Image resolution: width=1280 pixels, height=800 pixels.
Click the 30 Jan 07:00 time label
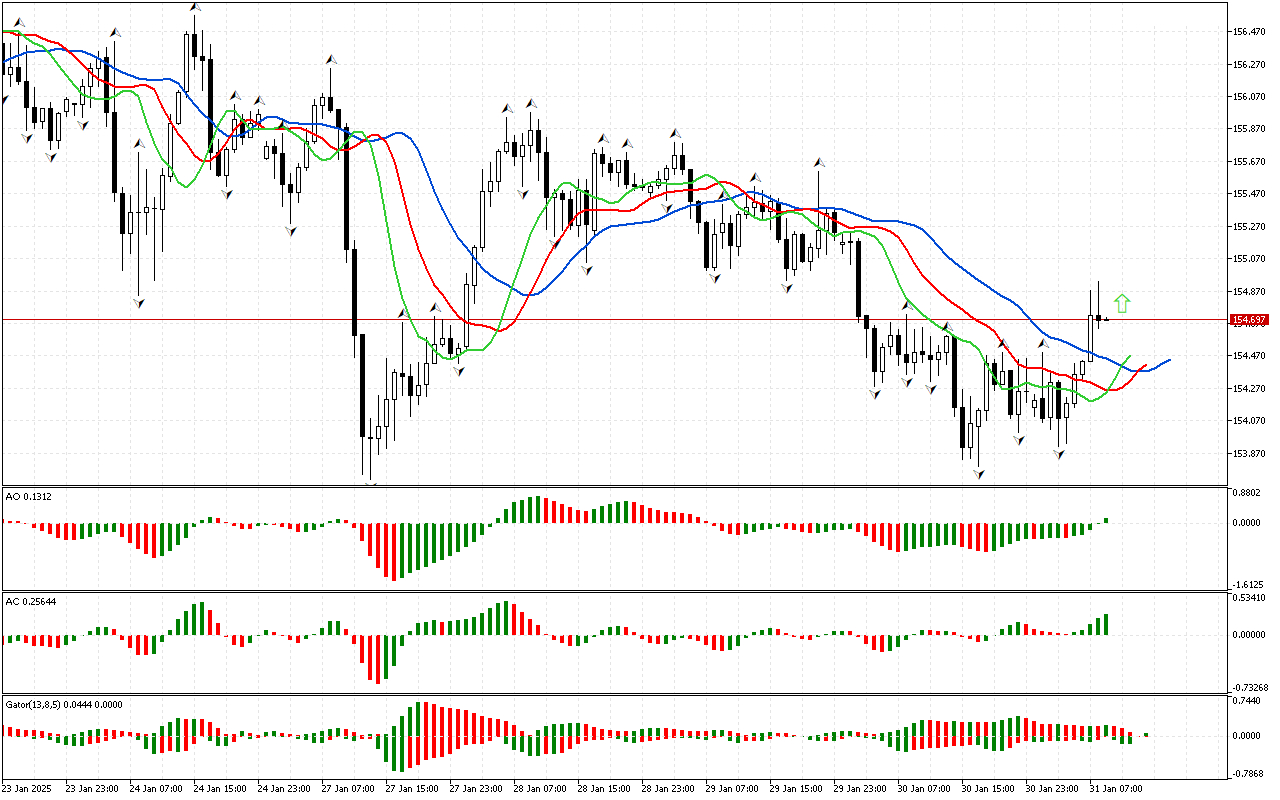[925, 788]
